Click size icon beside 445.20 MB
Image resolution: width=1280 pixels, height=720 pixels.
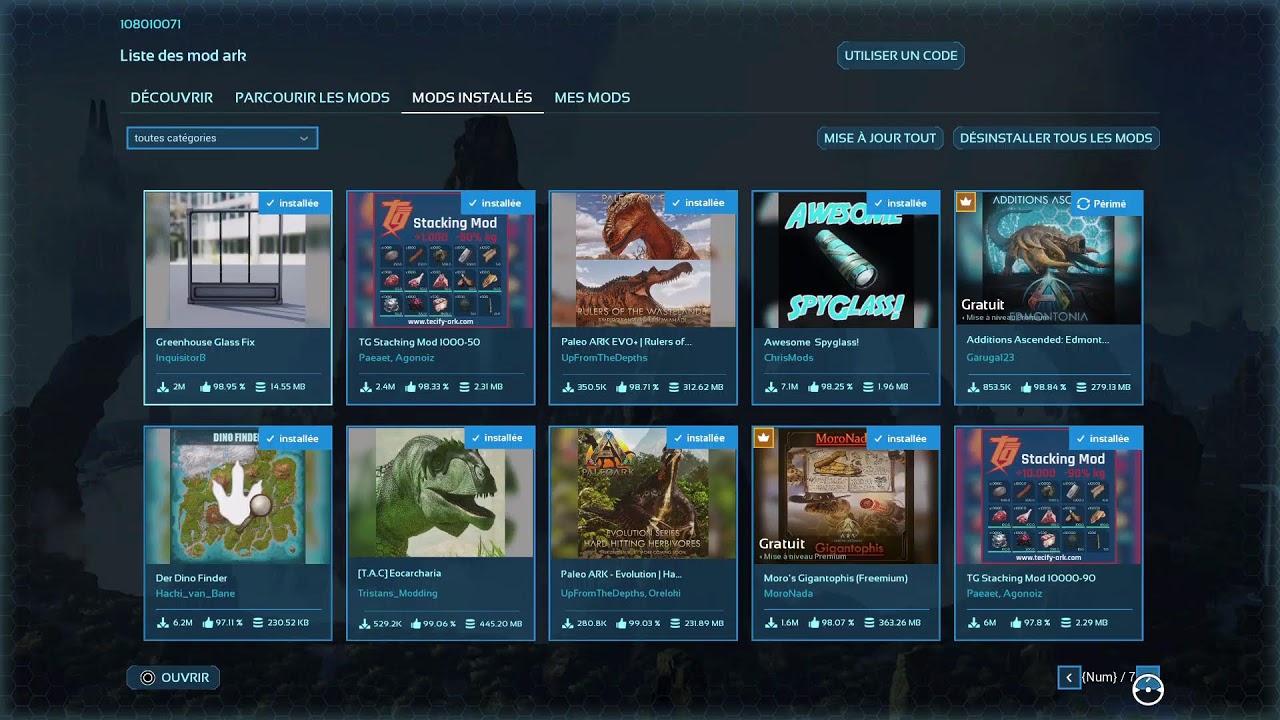tap(469, 624)
